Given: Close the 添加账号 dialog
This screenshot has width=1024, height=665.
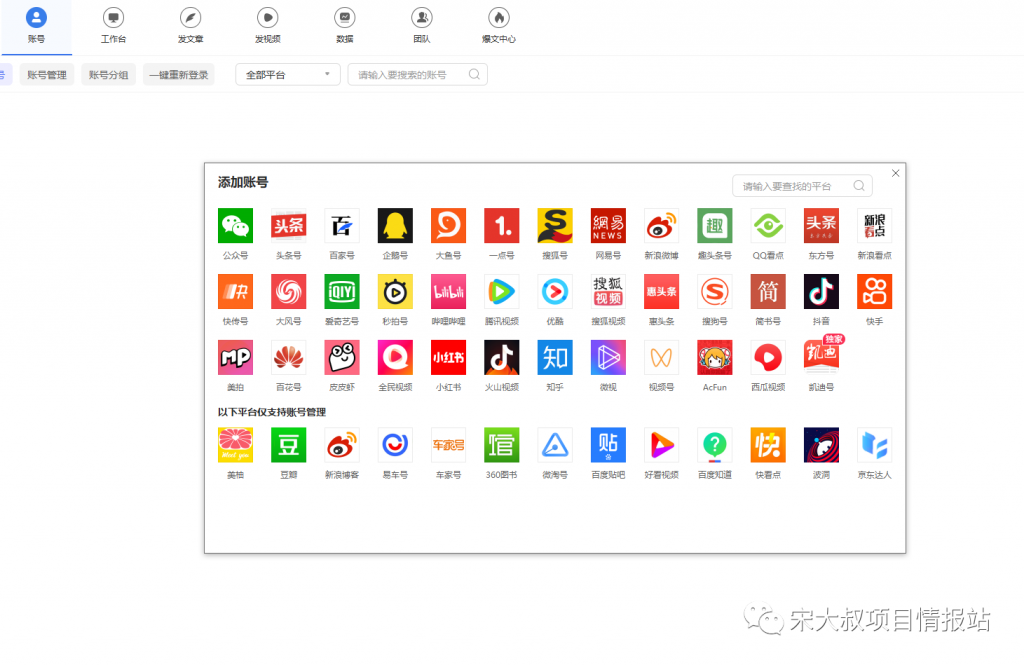Looking at the screenshot, I should 895,173.
